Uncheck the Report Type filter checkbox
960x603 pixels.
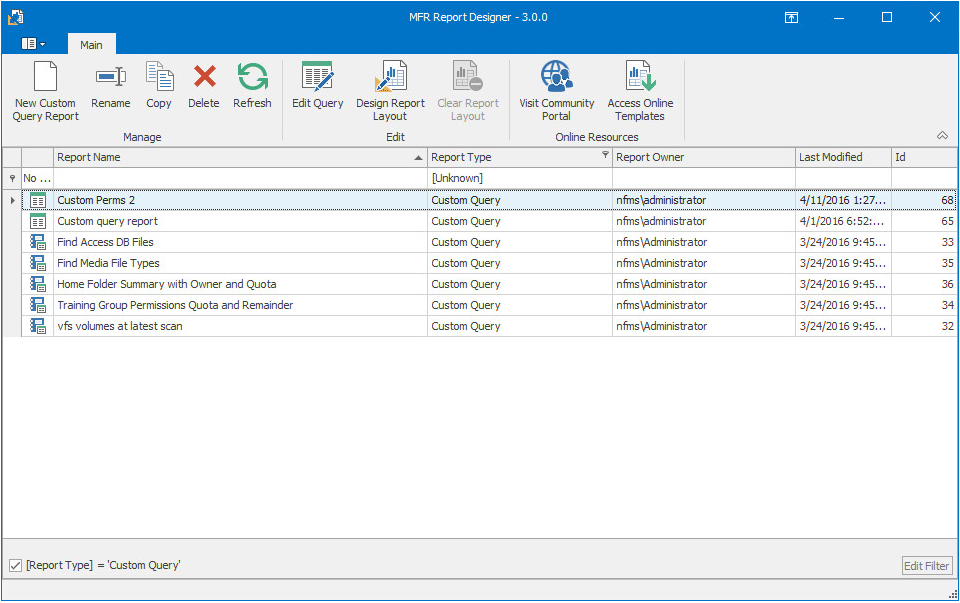point(14,565)
